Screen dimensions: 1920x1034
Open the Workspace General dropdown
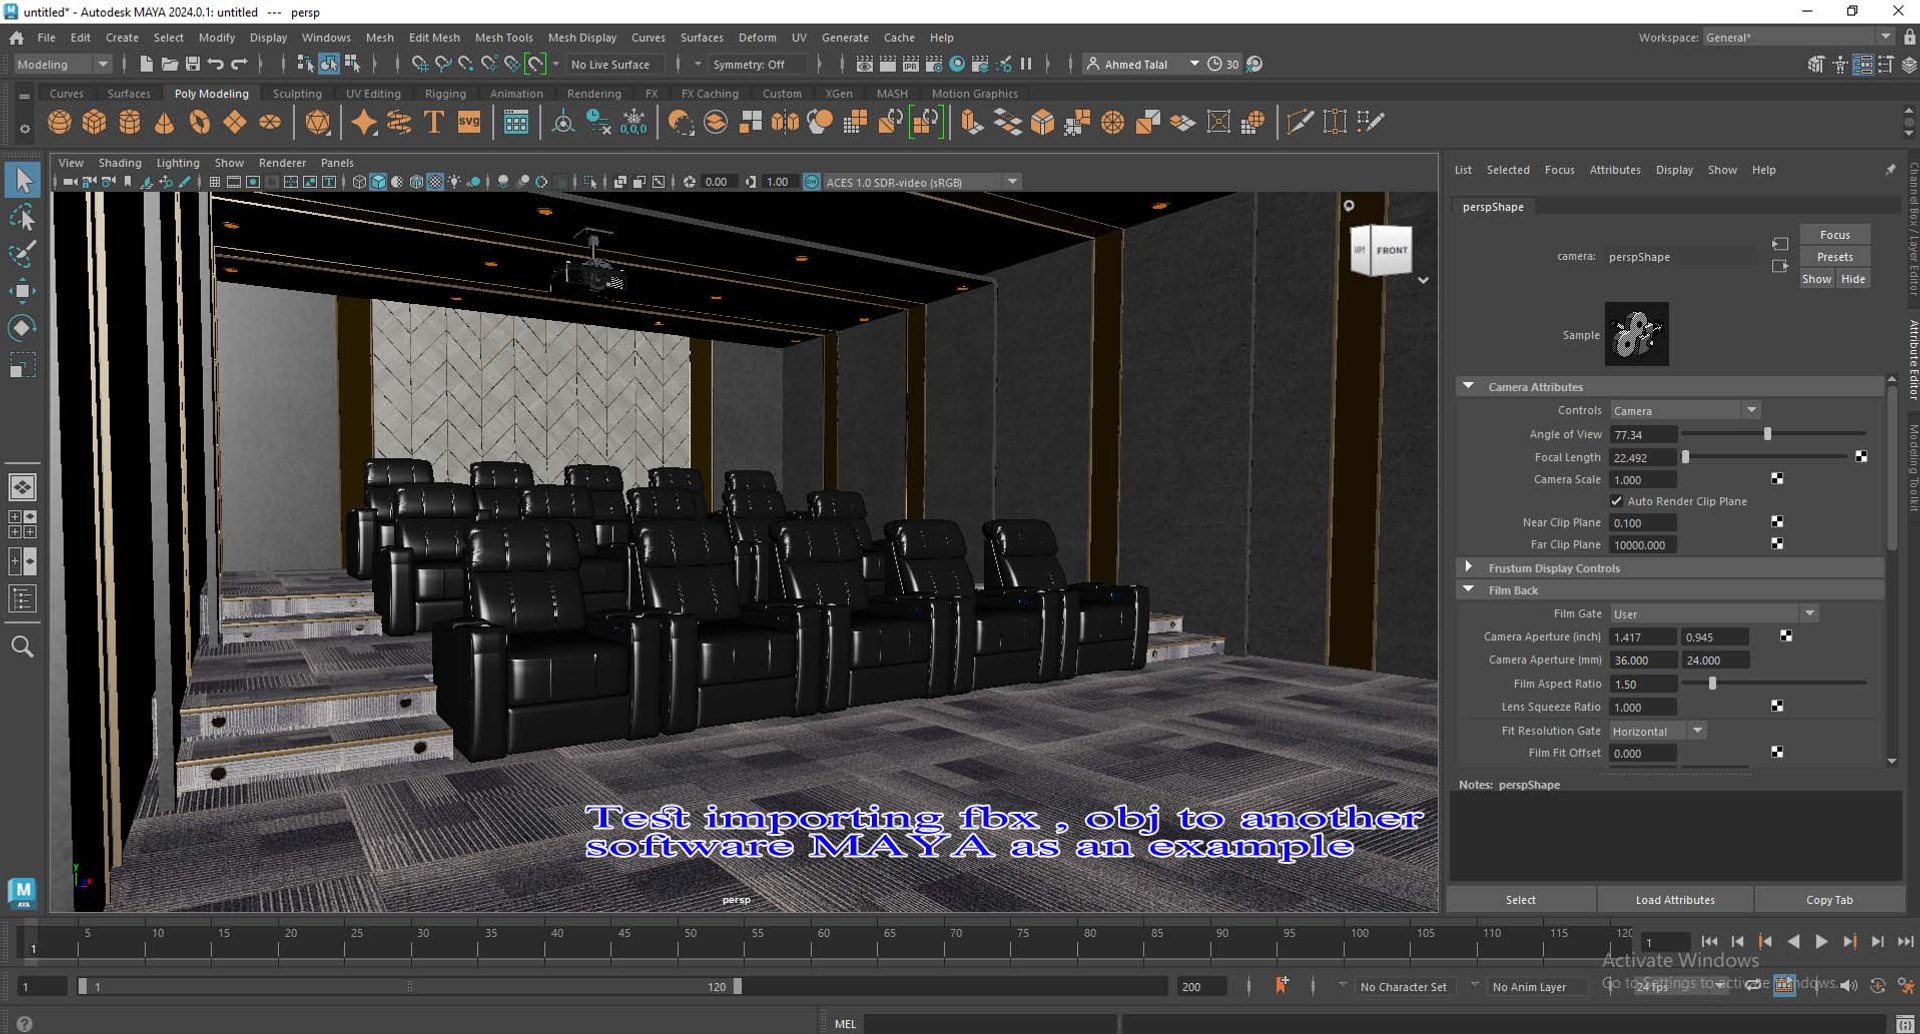tap(1797, 37)
